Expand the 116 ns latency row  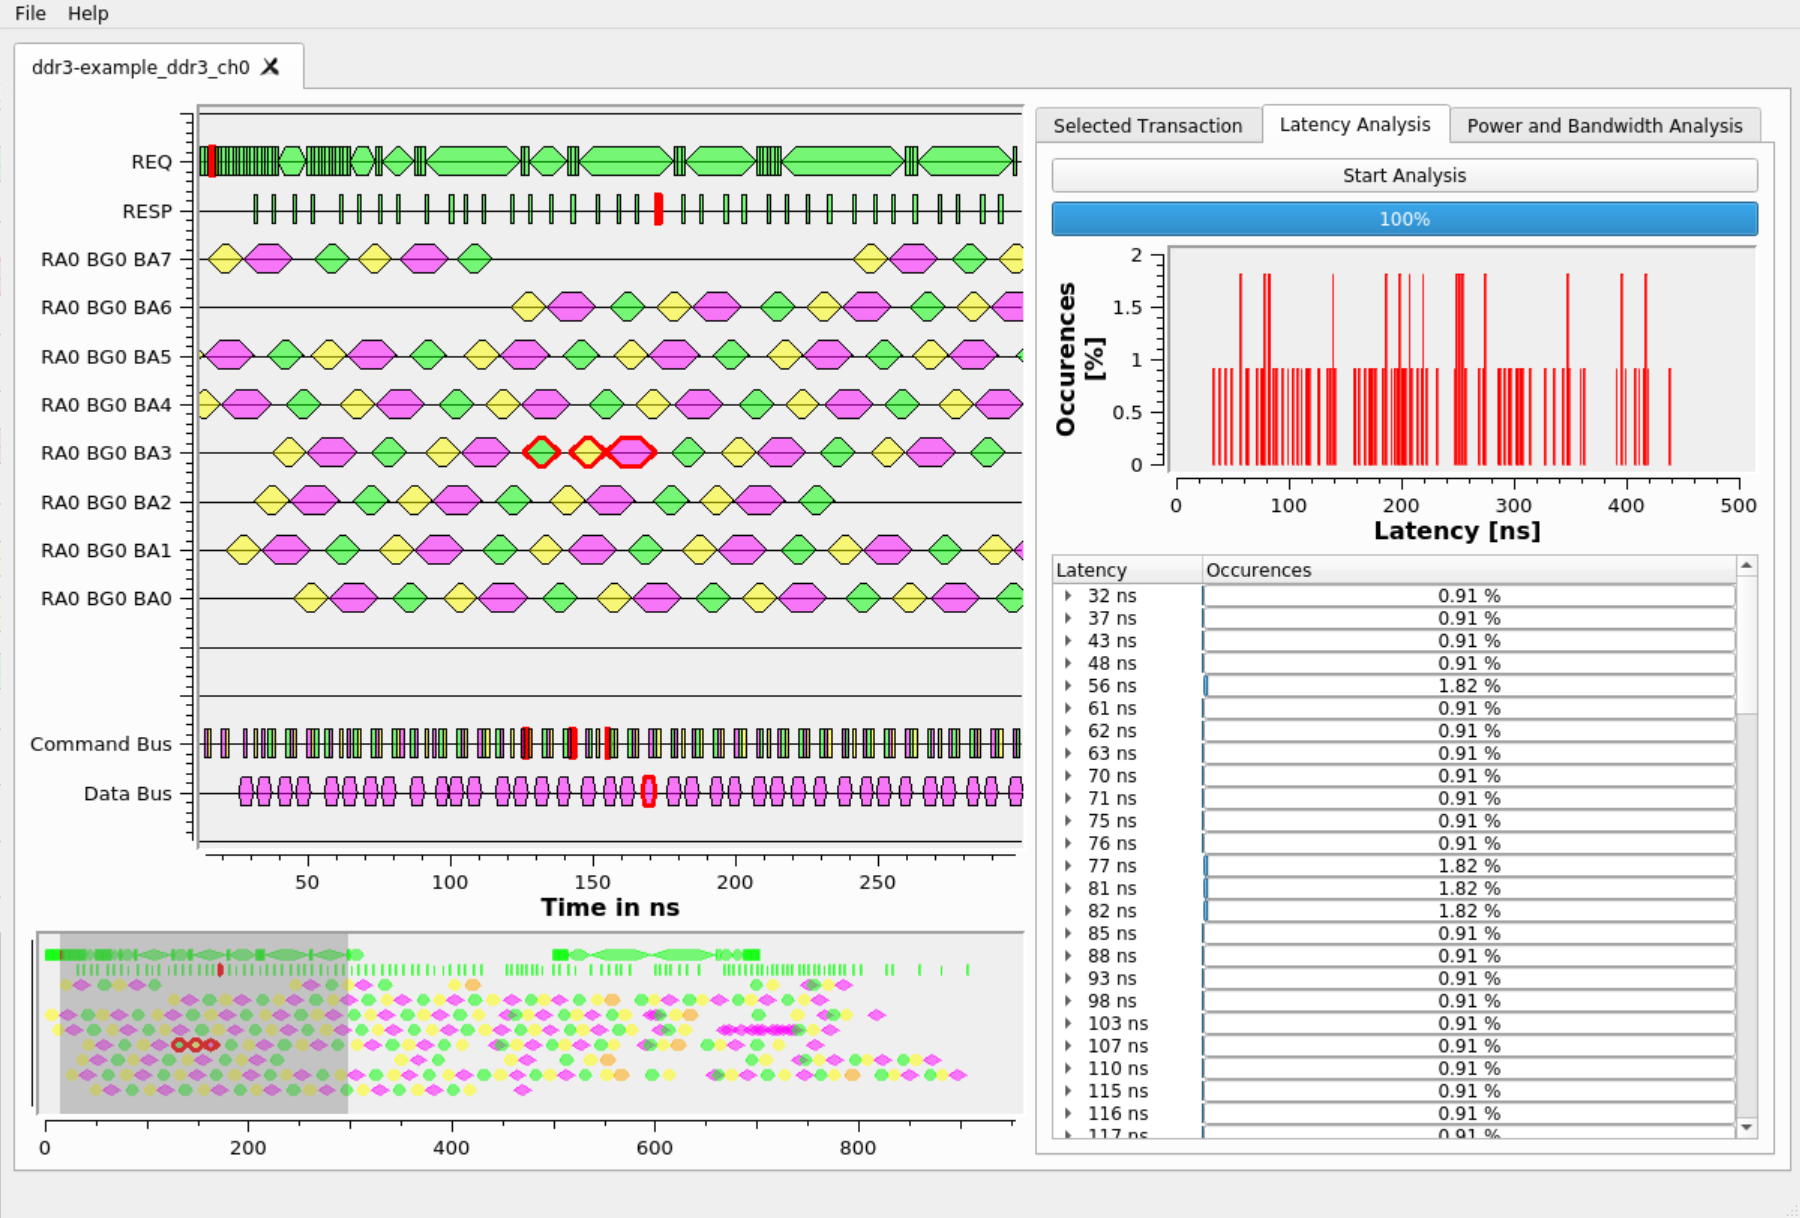point(1068,1114)
